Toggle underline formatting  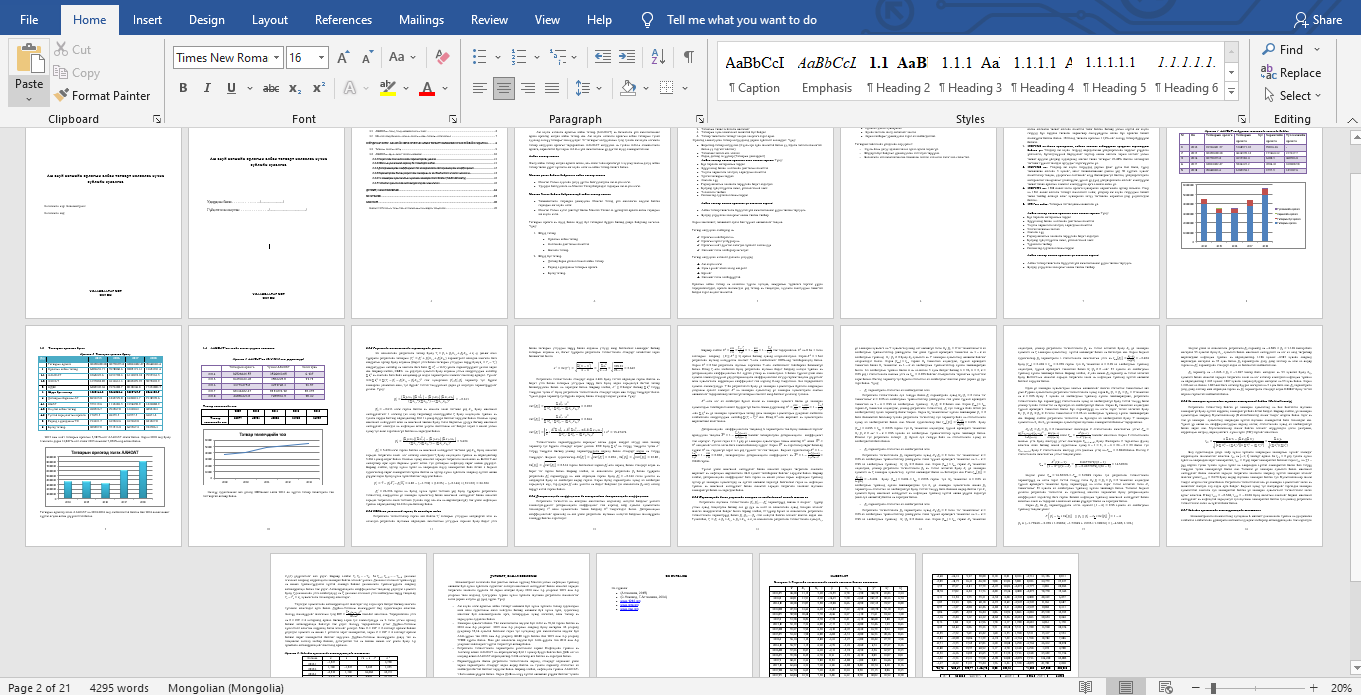(233, 88)
